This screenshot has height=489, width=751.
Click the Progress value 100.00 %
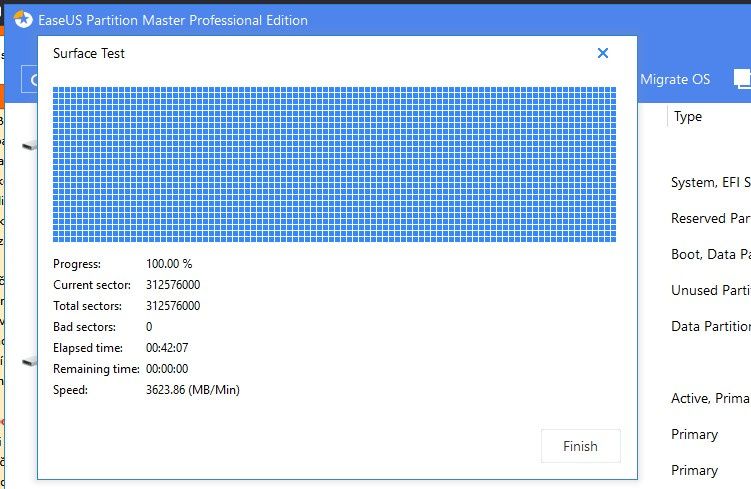pos(169,264)
